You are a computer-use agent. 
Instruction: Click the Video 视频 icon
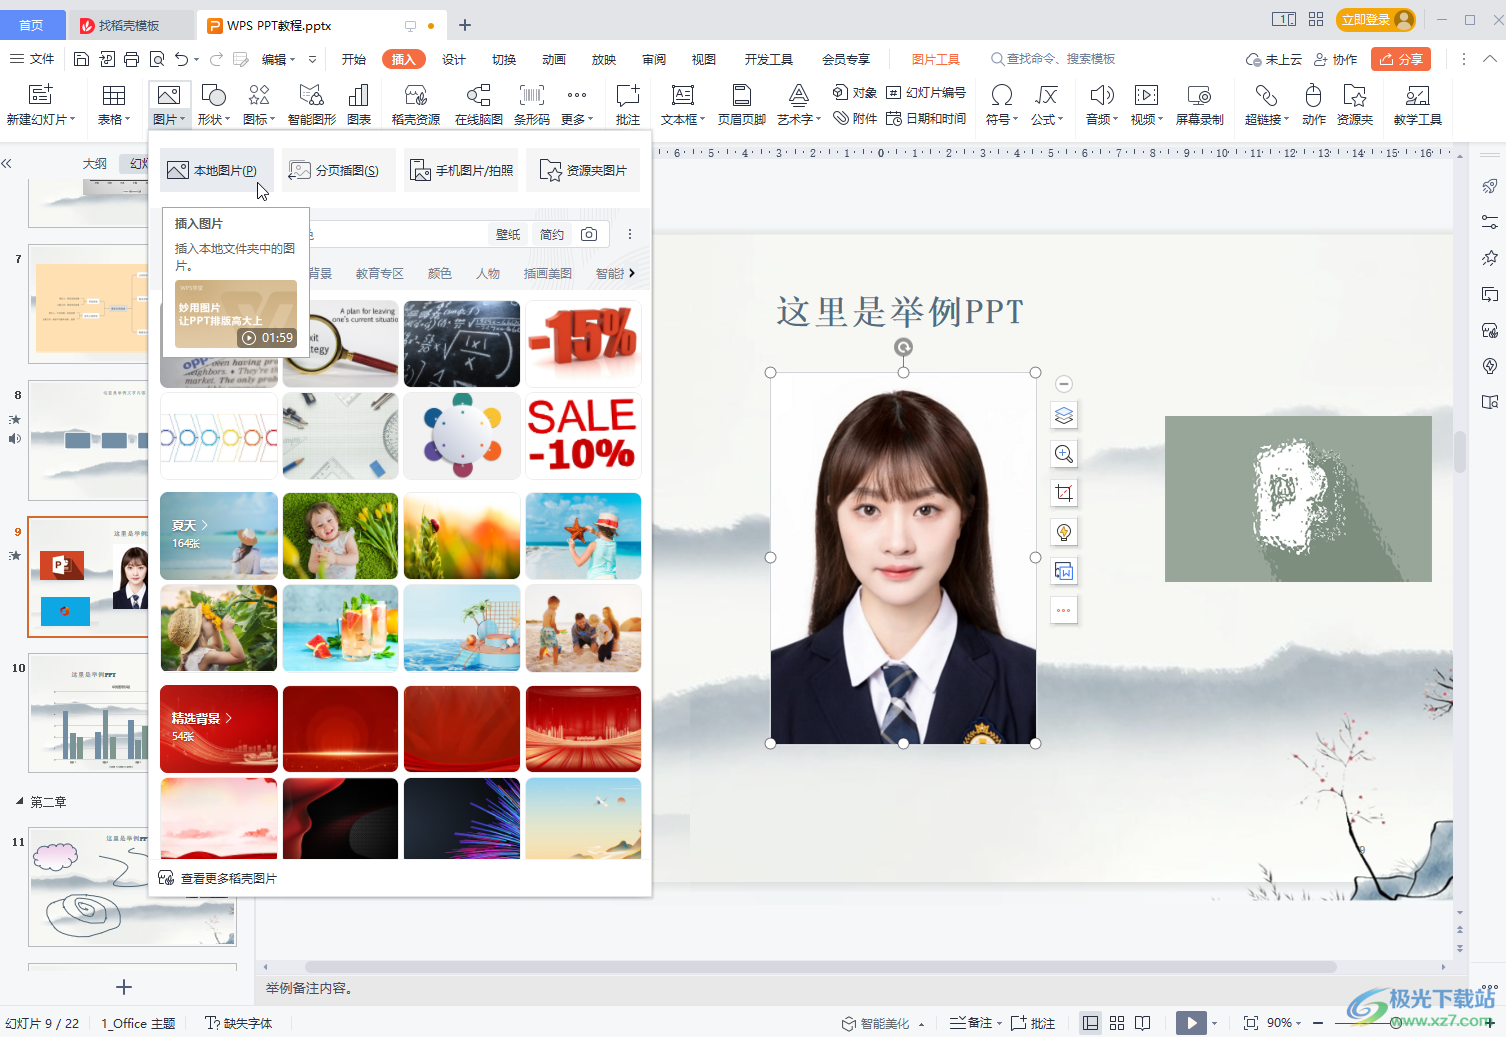(x=1146, y=95)
